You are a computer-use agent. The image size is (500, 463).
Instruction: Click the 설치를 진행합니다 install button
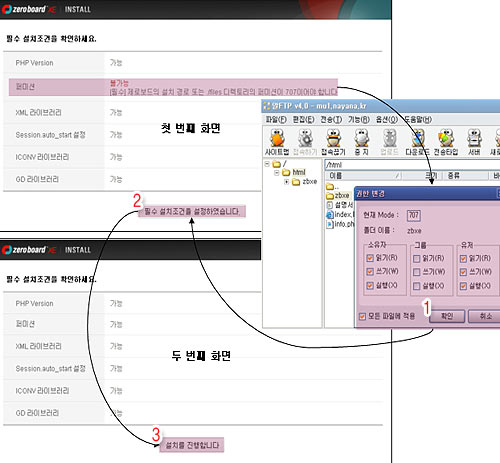point(192,445)
